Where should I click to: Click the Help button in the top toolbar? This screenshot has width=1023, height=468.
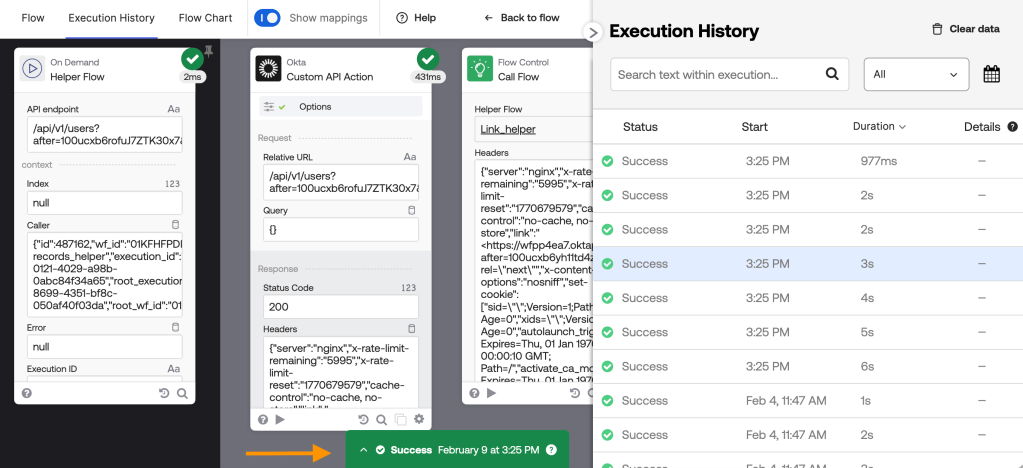coord(416,18)
